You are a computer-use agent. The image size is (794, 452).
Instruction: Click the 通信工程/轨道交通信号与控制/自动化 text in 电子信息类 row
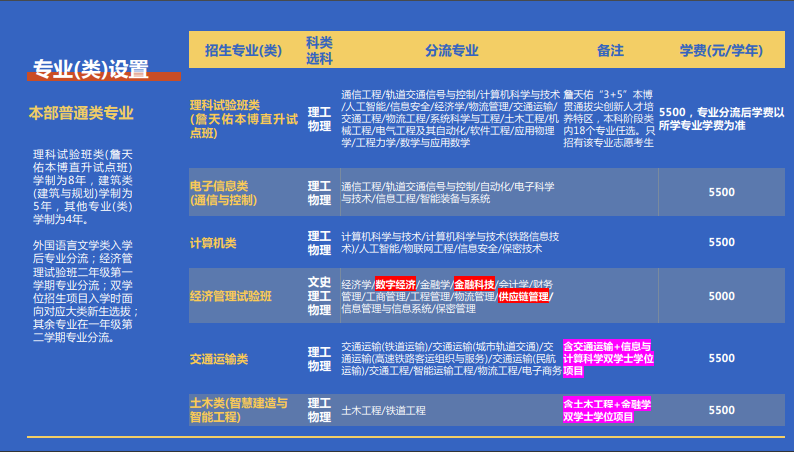tap(448, 192)
